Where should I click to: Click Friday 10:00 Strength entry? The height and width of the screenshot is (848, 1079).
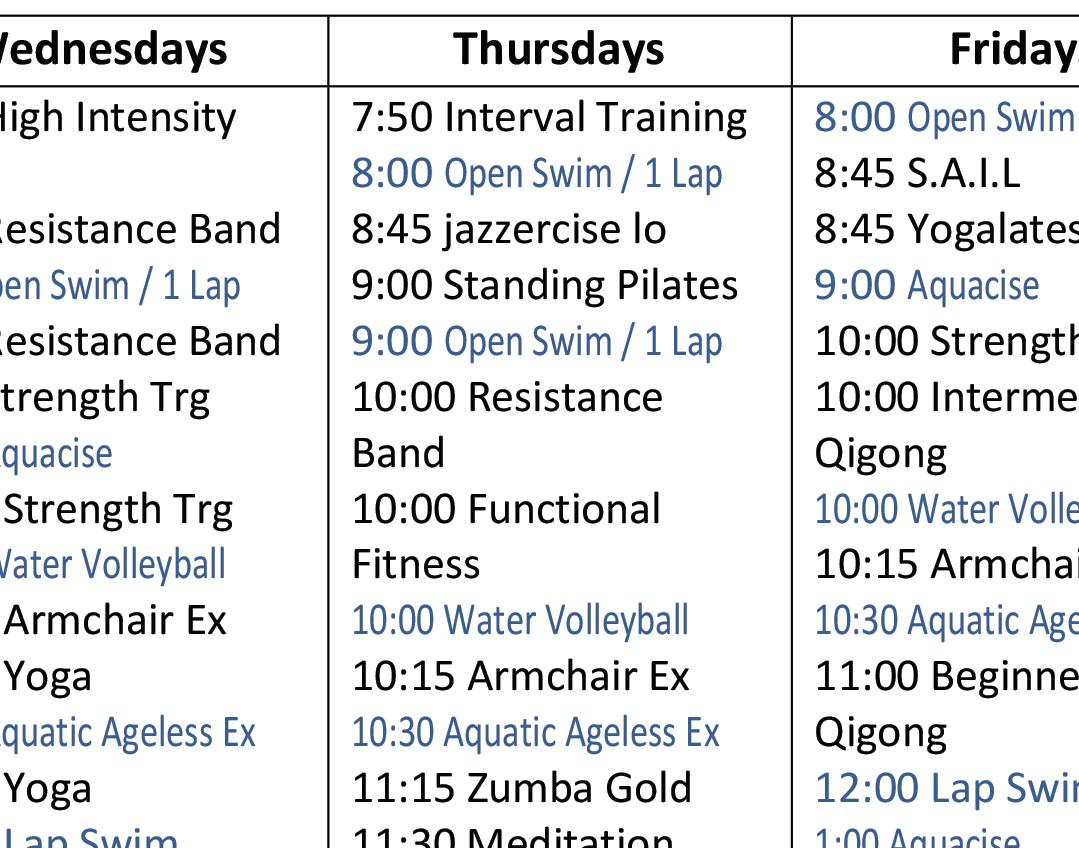(x=947, y=341)
